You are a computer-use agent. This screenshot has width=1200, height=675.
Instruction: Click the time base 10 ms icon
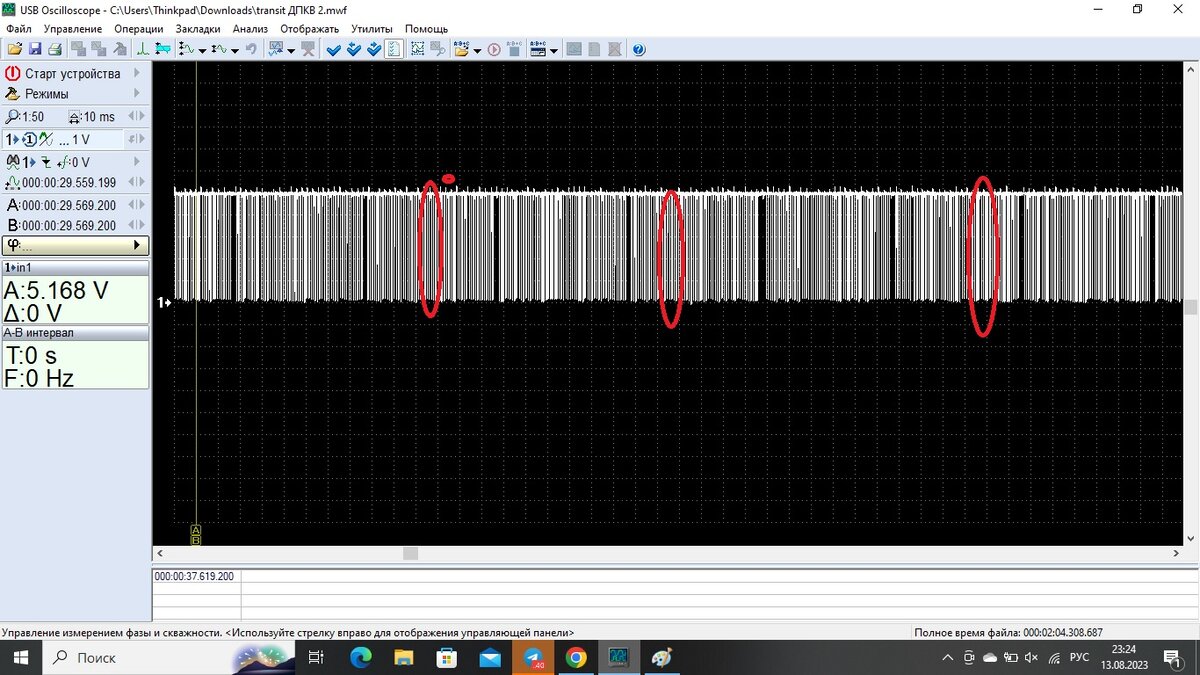pos(74,117)
